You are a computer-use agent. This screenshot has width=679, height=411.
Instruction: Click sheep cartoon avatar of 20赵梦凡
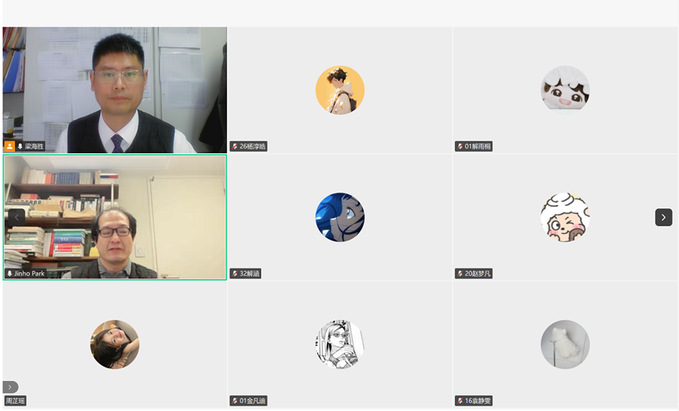tap(565, 217)
